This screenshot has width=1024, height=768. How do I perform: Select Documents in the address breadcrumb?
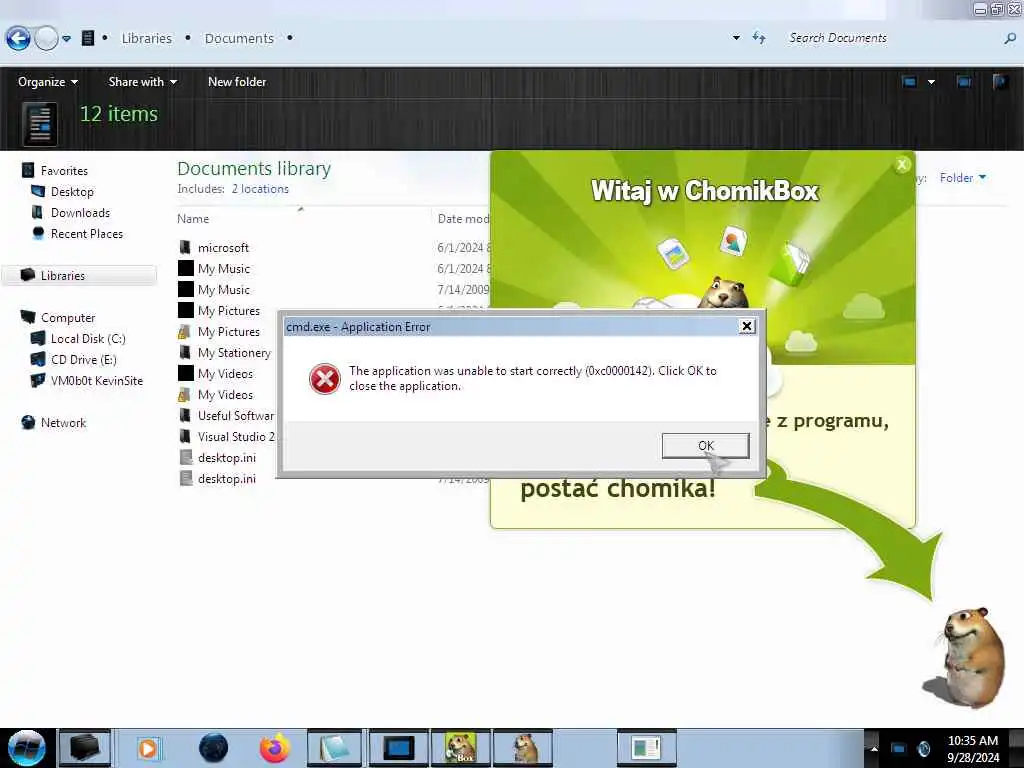(239, 39)
